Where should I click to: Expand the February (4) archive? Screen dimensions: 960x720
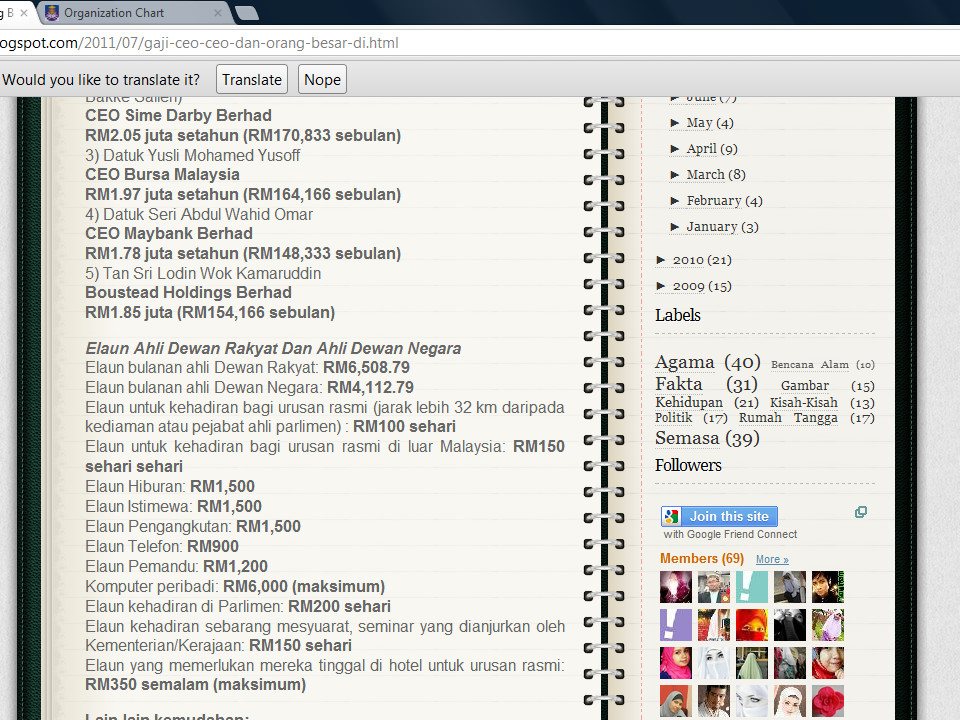(675, 201)
